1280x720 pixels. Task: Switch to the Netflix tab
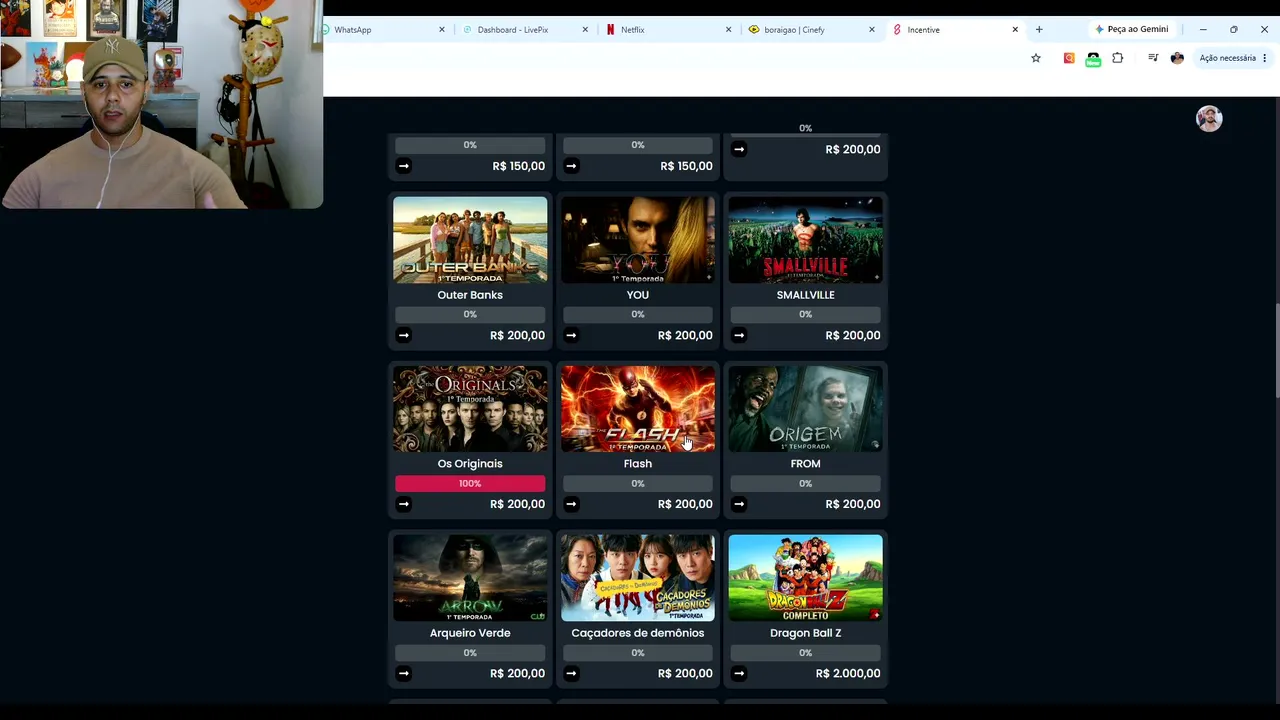tap(667, 30)
